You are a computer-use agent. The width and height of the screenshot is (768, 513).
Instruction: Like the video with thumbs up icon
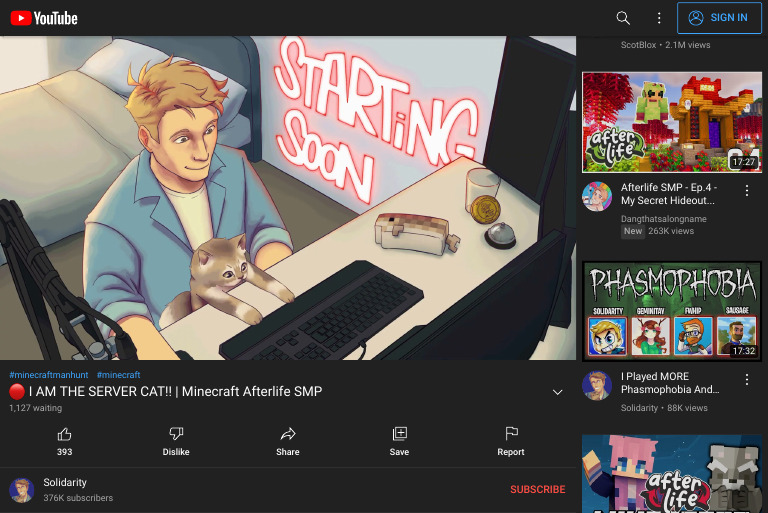click(64, 434)
